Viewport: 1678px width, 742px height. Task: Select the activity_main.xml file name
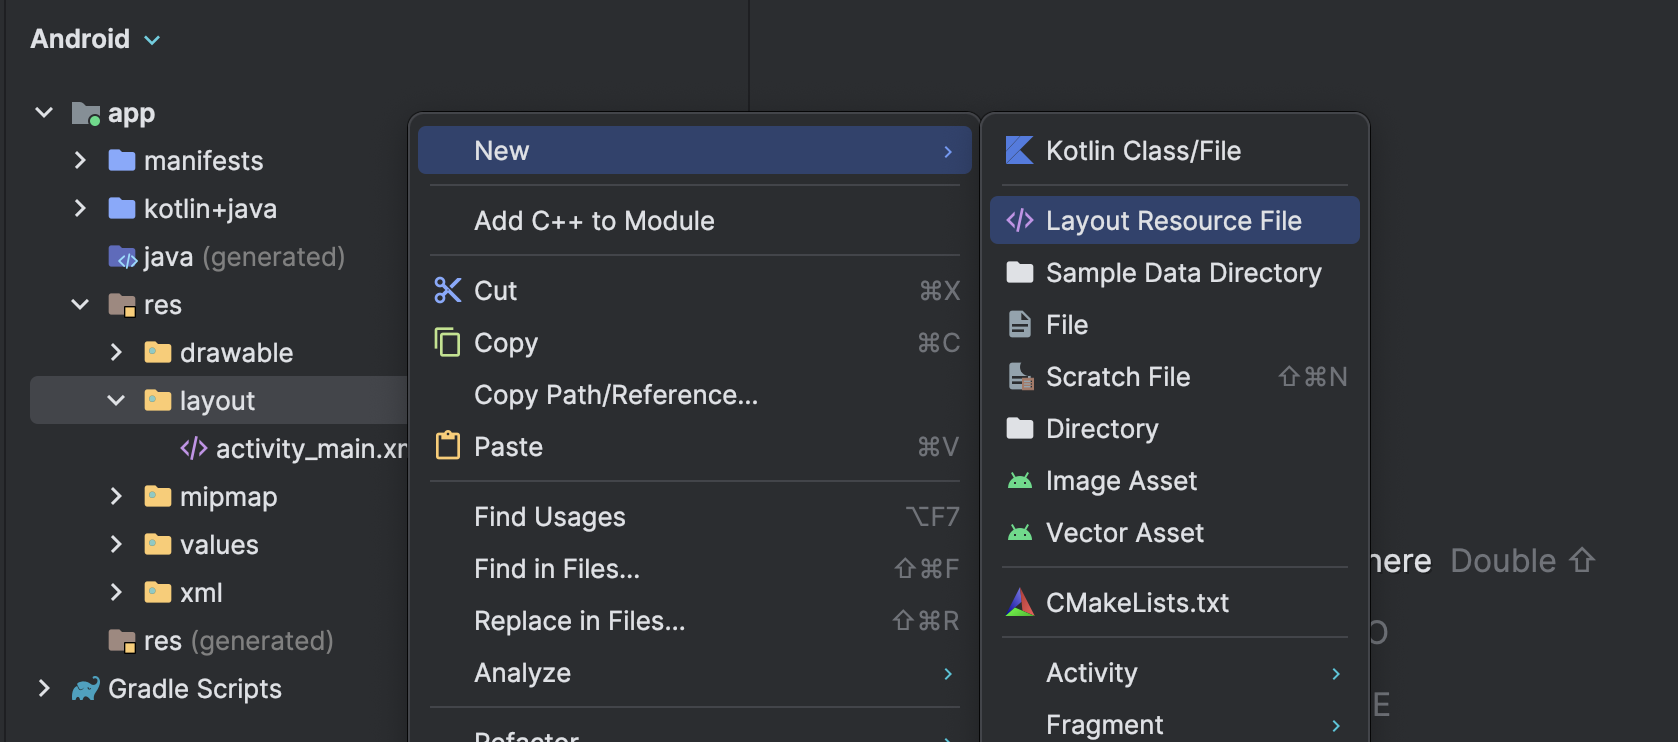coord(311,449)
